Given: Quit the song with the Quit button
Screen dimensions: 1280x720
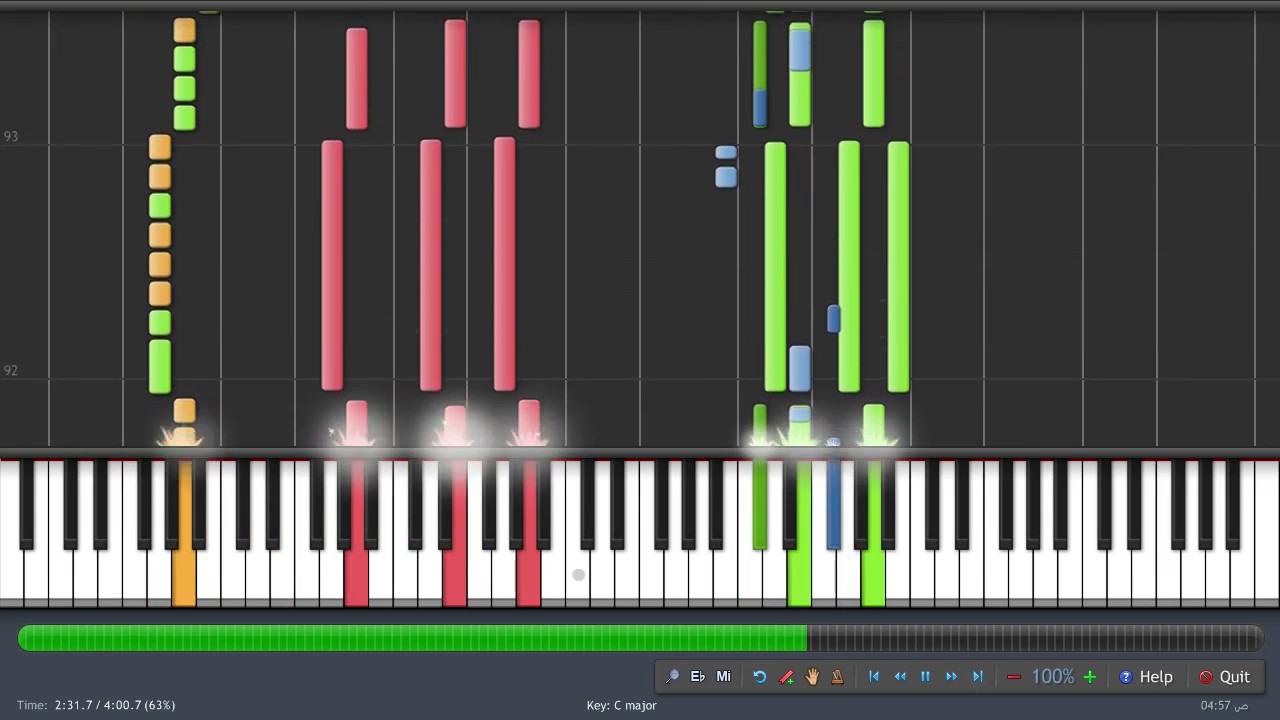Looking at the screenshot, I should tap(1225, 677).
